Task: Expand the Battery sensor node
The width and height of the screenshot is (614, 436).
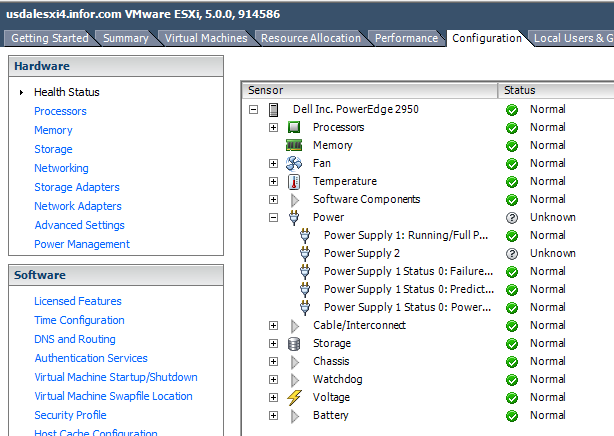Action: click(273, 416)
